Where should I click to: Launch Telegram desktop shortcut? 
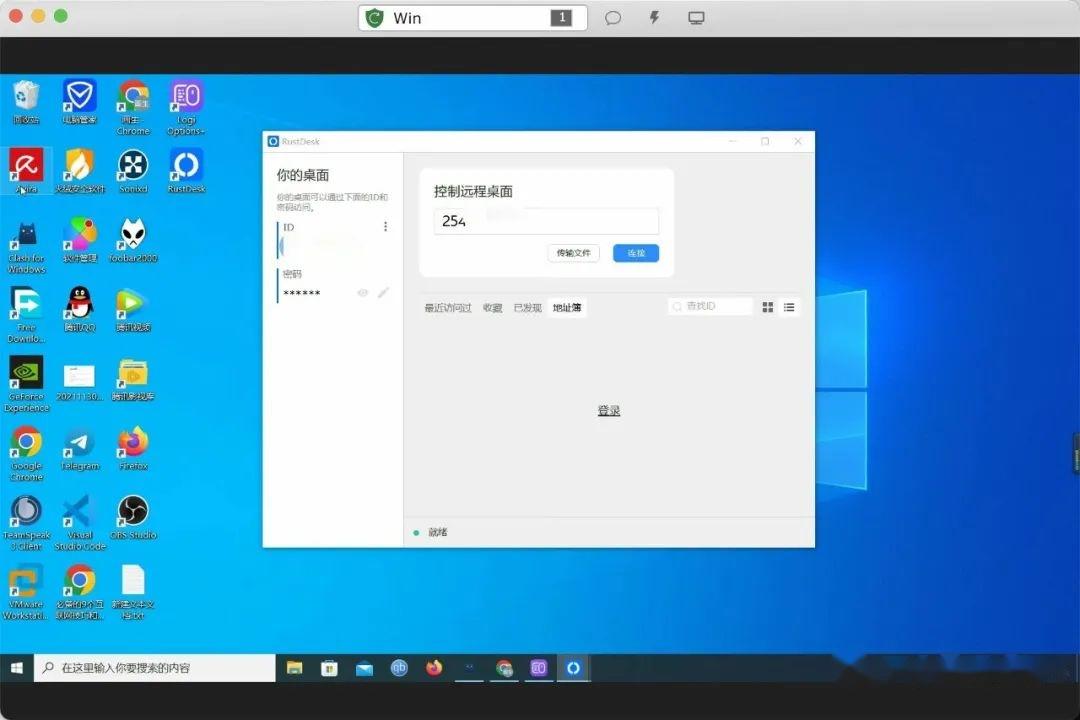pyautogui.click(x=79, y=443)
